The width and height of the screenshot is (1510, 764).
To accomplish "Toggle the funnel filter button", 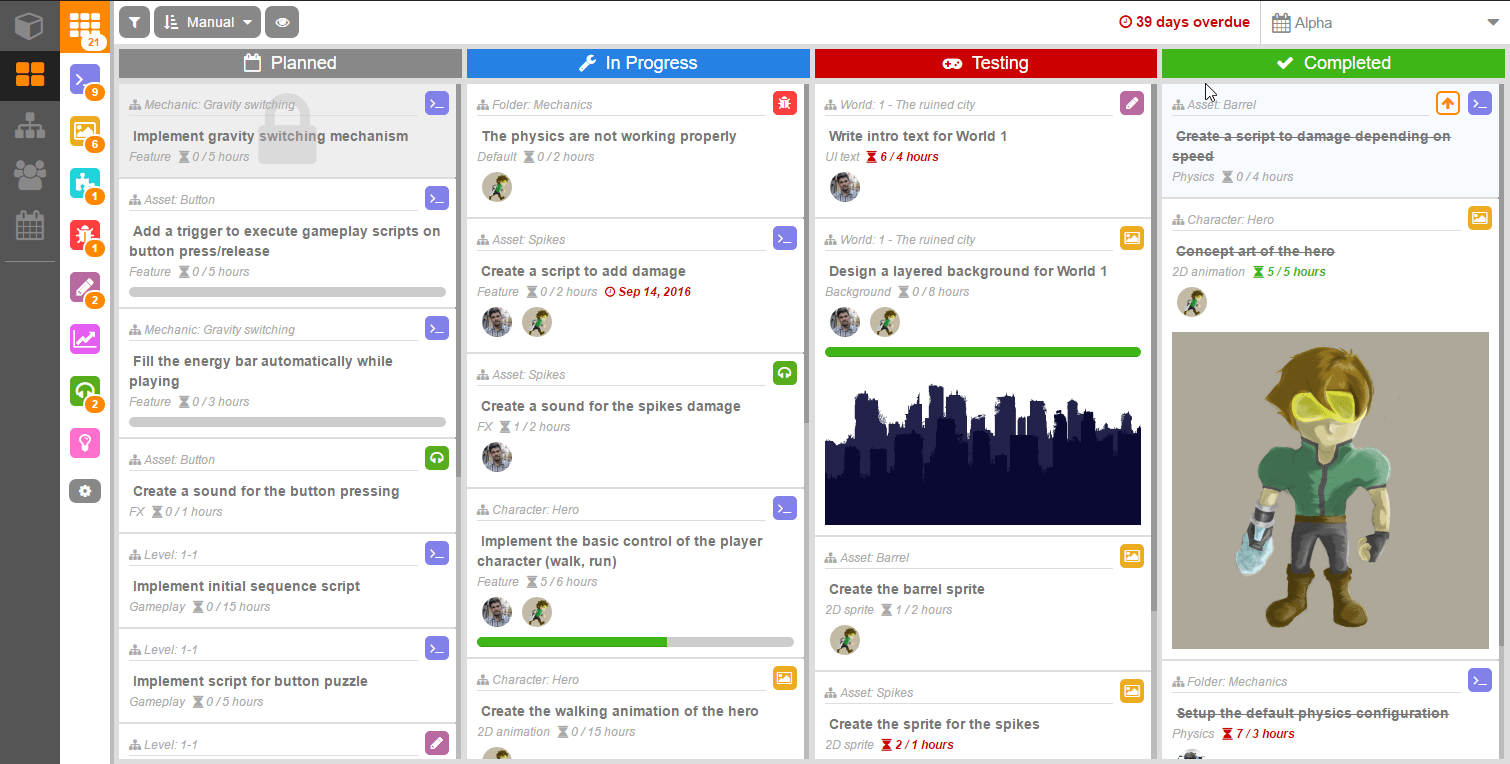I will tap(134, 22).
